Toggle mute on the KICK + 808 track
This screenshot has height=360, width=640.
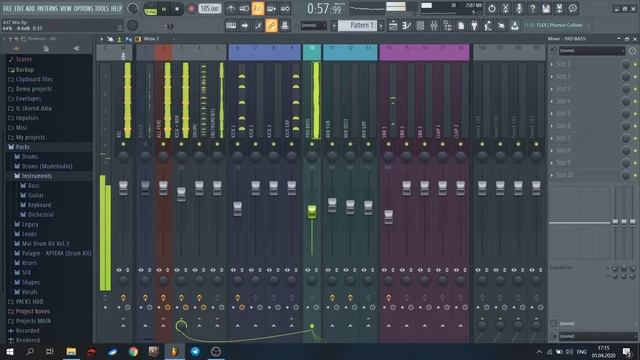point(181,144)
